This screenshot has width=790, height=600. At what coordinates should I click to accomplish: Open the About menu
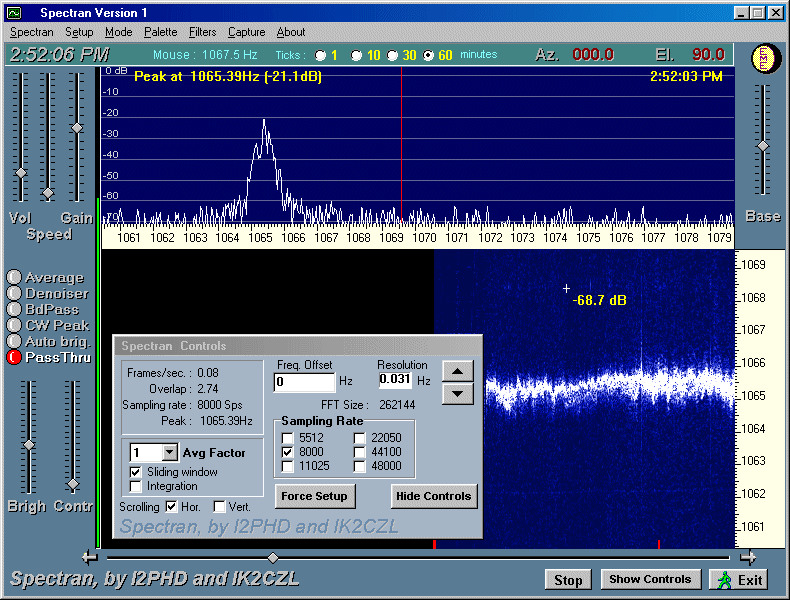[x=291, y=32]
